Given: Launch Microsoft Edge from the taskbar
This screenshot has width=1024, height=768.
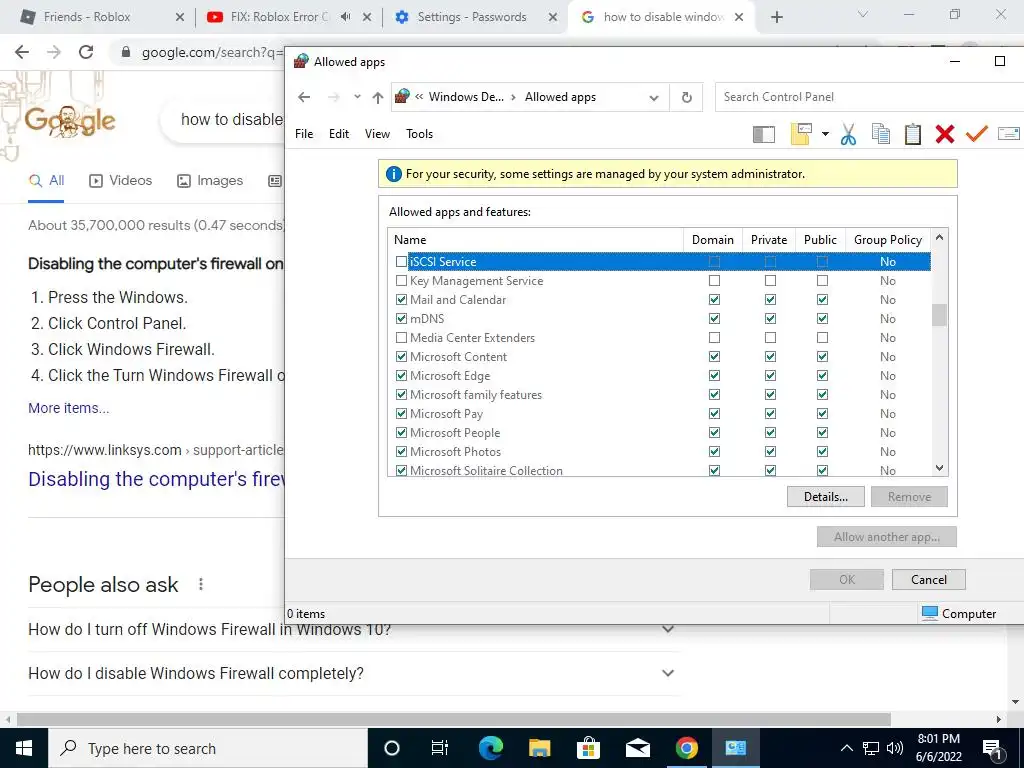Looking at the screenshot, I should (490, 748).
